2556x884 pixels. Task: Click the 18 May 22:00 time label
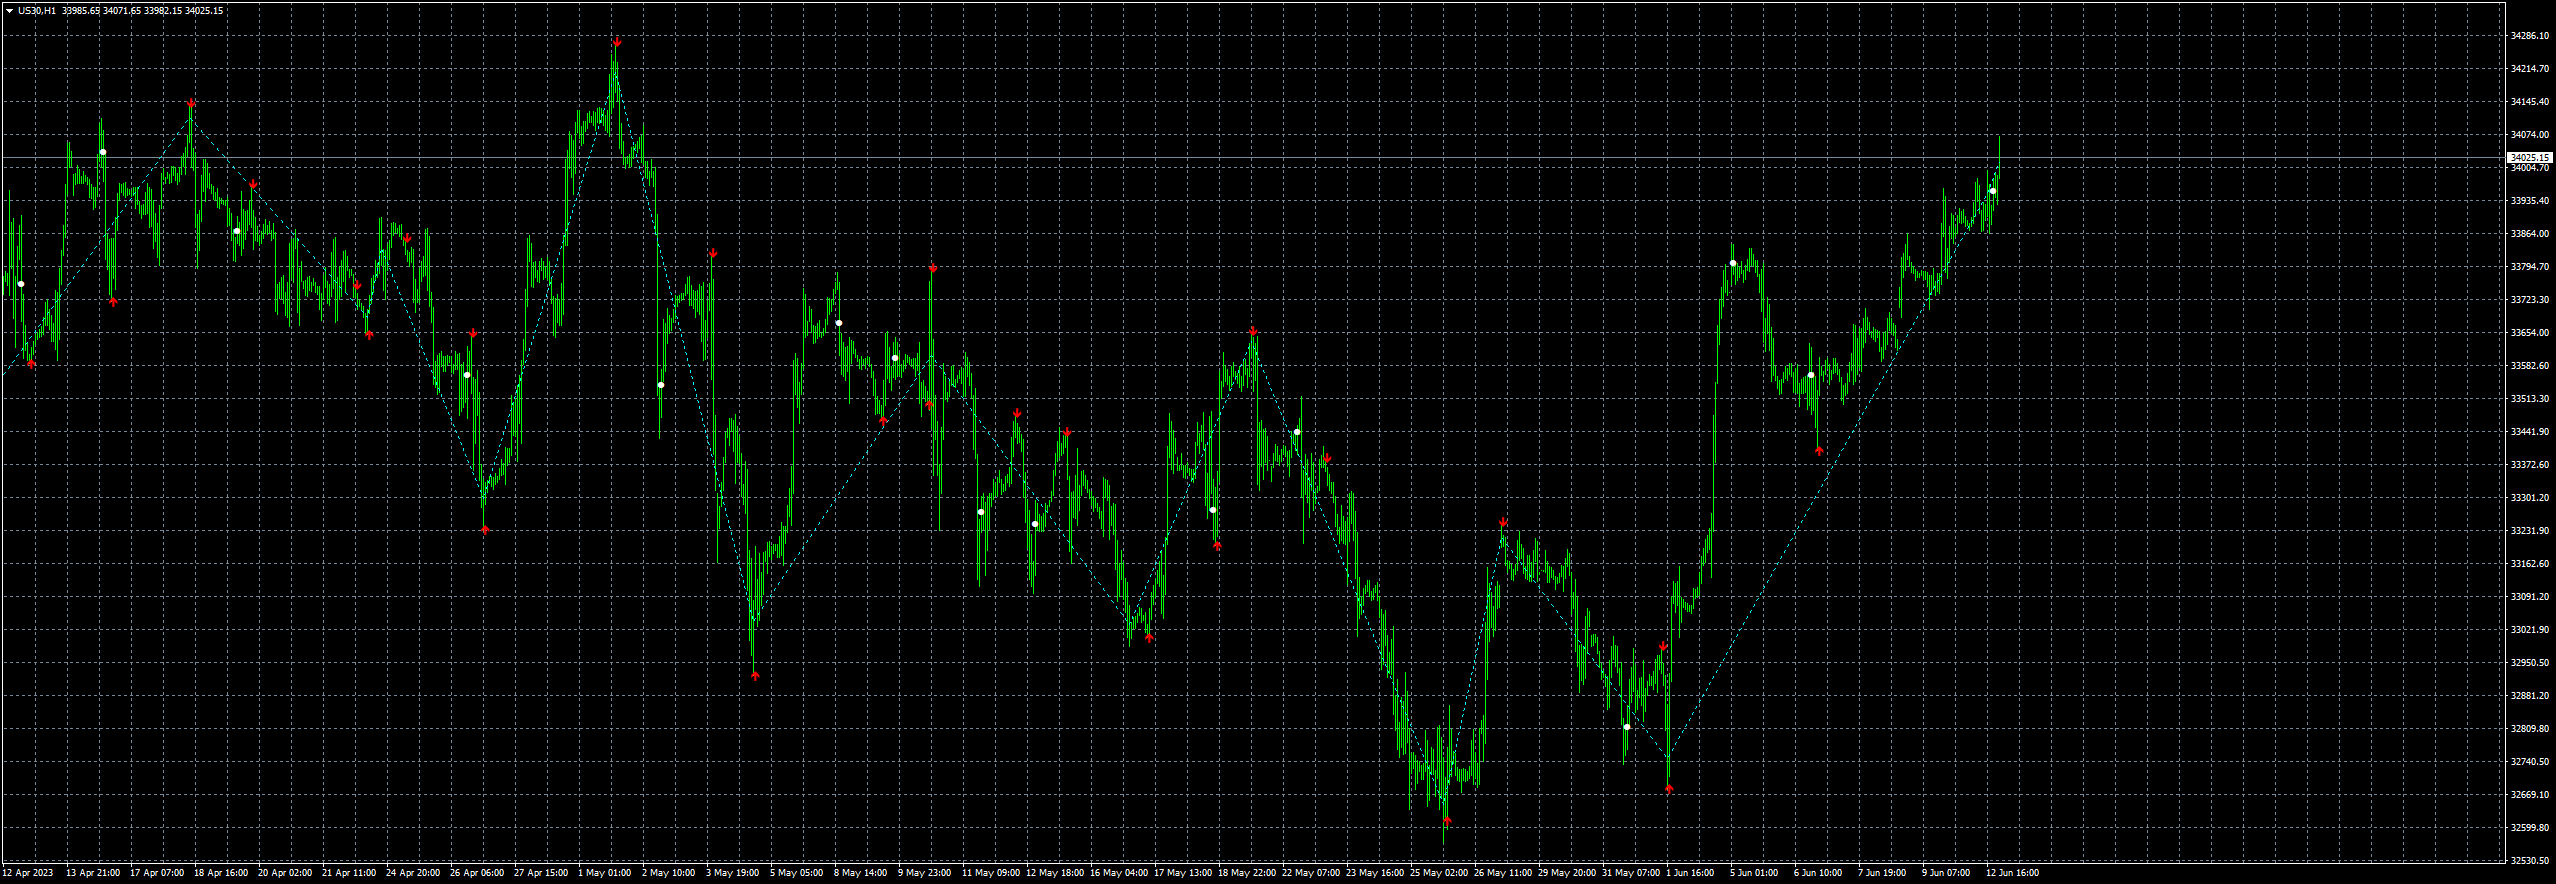click(x=1247, y=873)
